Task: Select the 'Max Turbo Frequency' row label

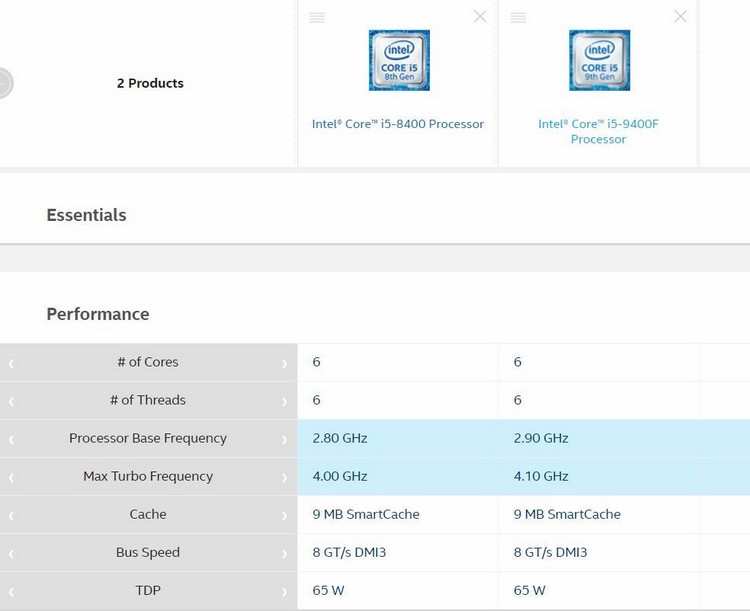Action: [148, 476]
